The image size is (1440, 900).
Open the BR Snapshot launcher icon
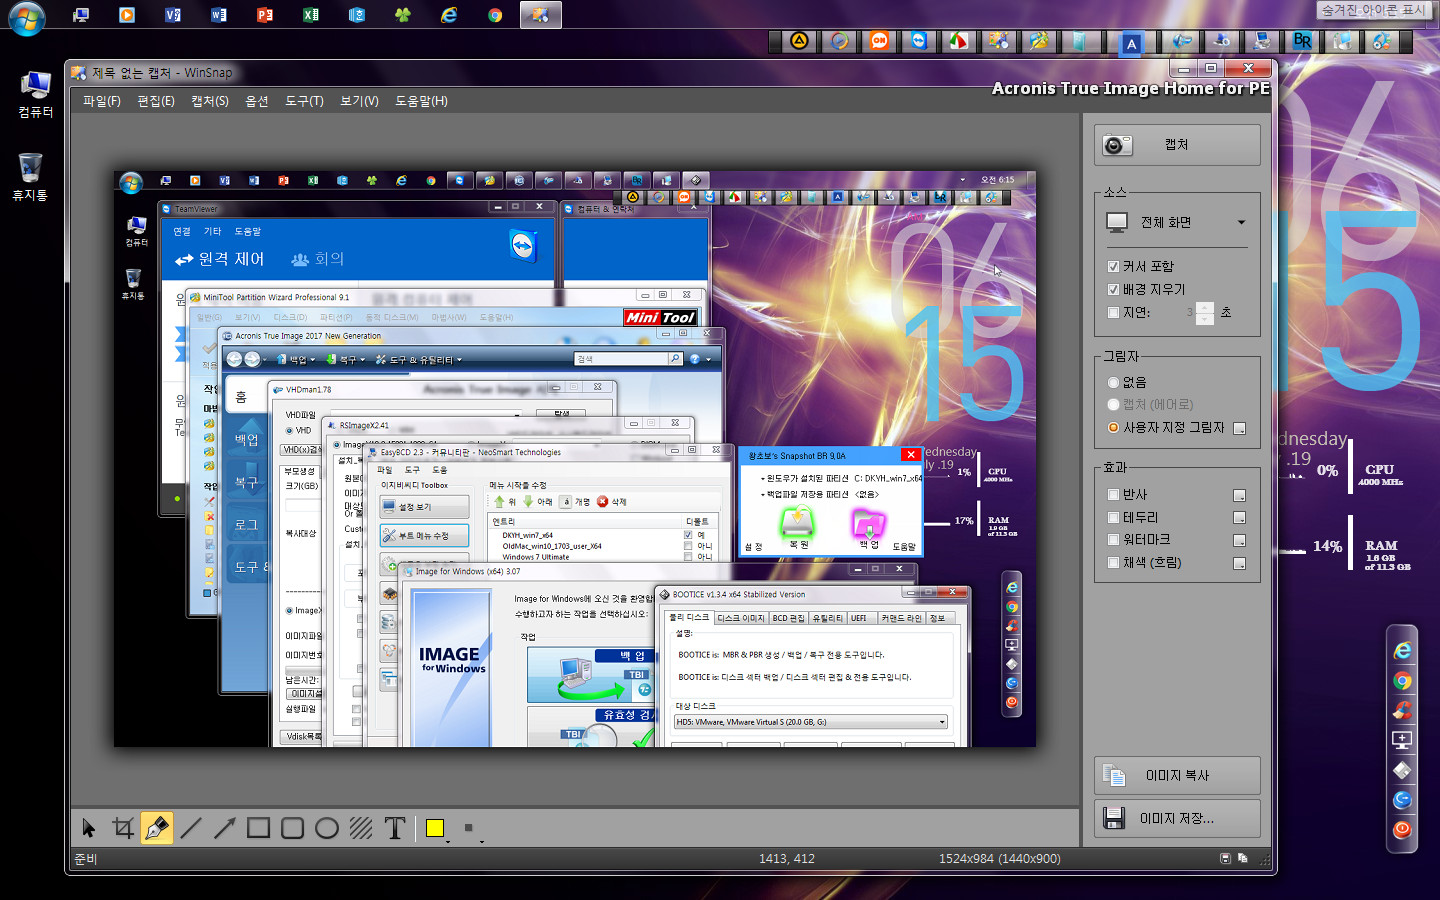click(x=1301, y=41)
